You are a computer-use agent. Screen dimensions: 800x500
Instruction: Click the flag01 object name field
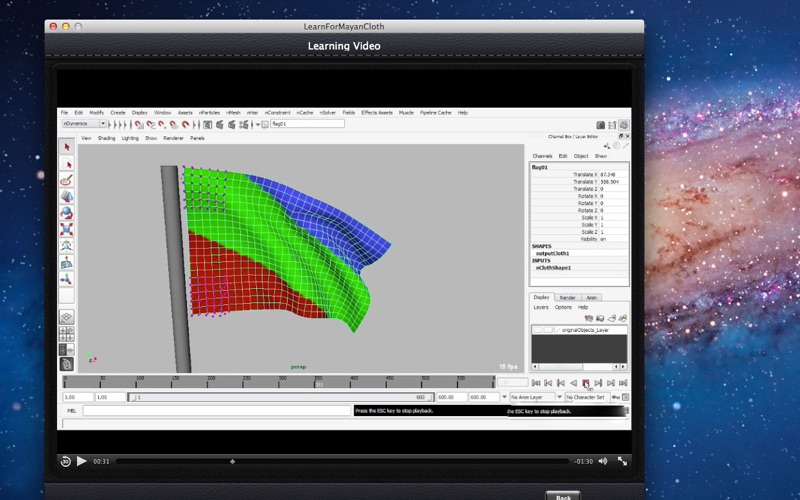click(307, 124)
